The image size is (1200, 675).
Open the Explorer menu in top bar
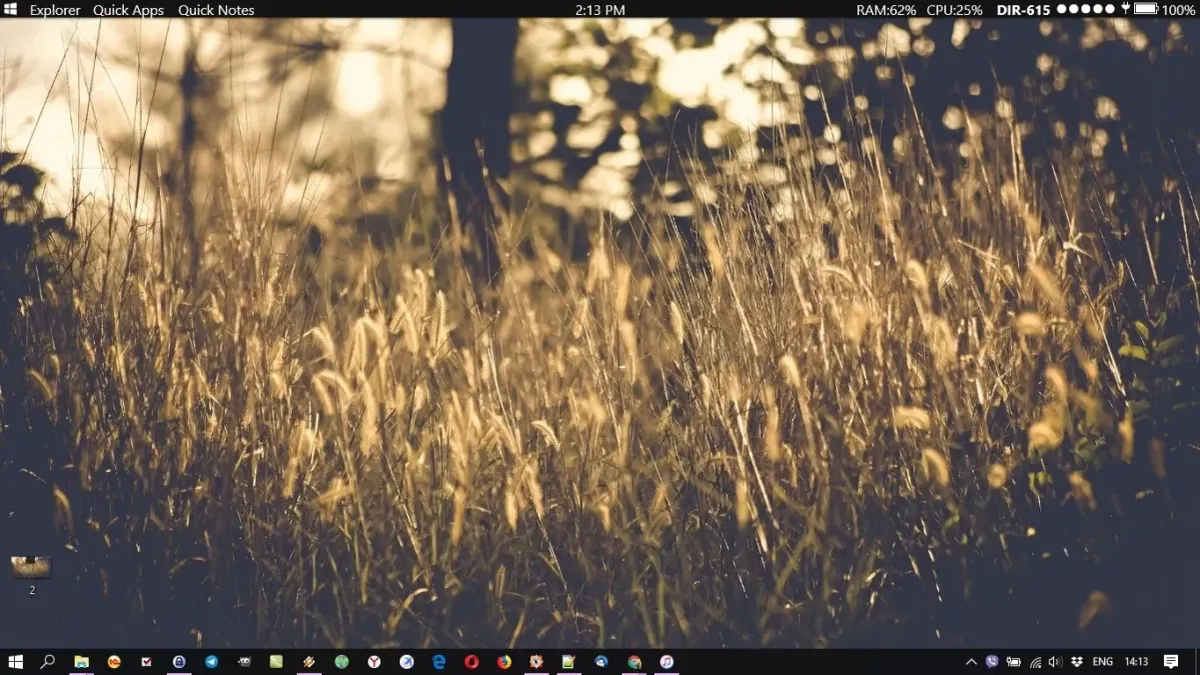(x=55, y=10)
